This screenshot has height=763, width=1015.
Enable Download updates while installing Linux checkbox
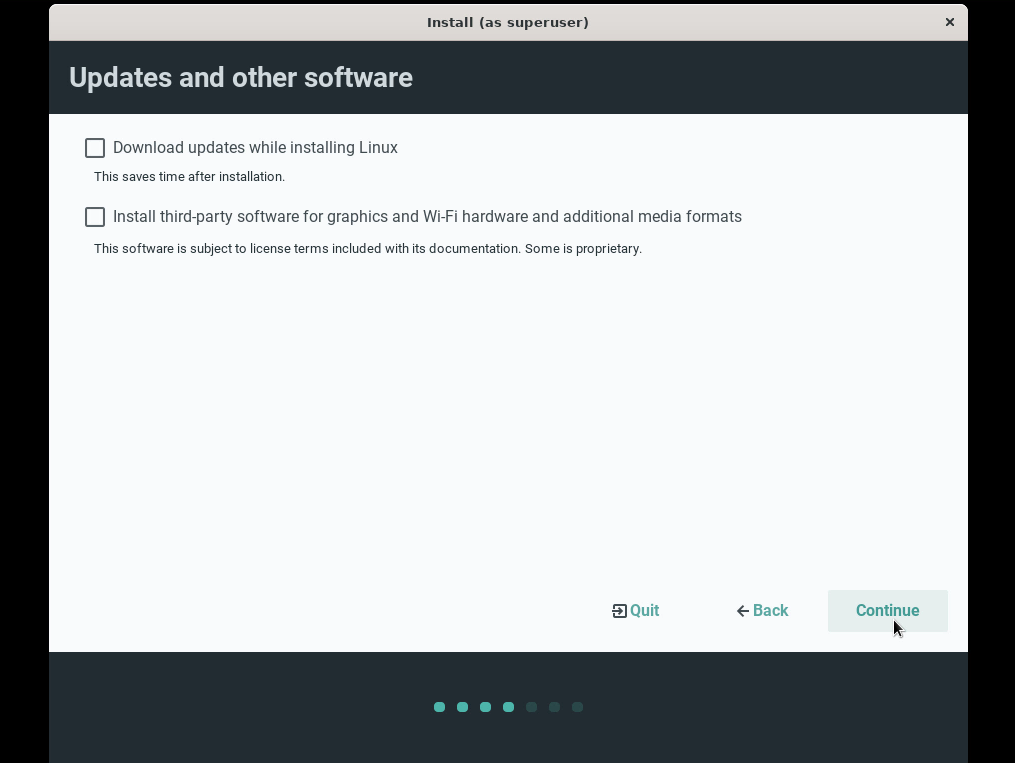point(95,148)
